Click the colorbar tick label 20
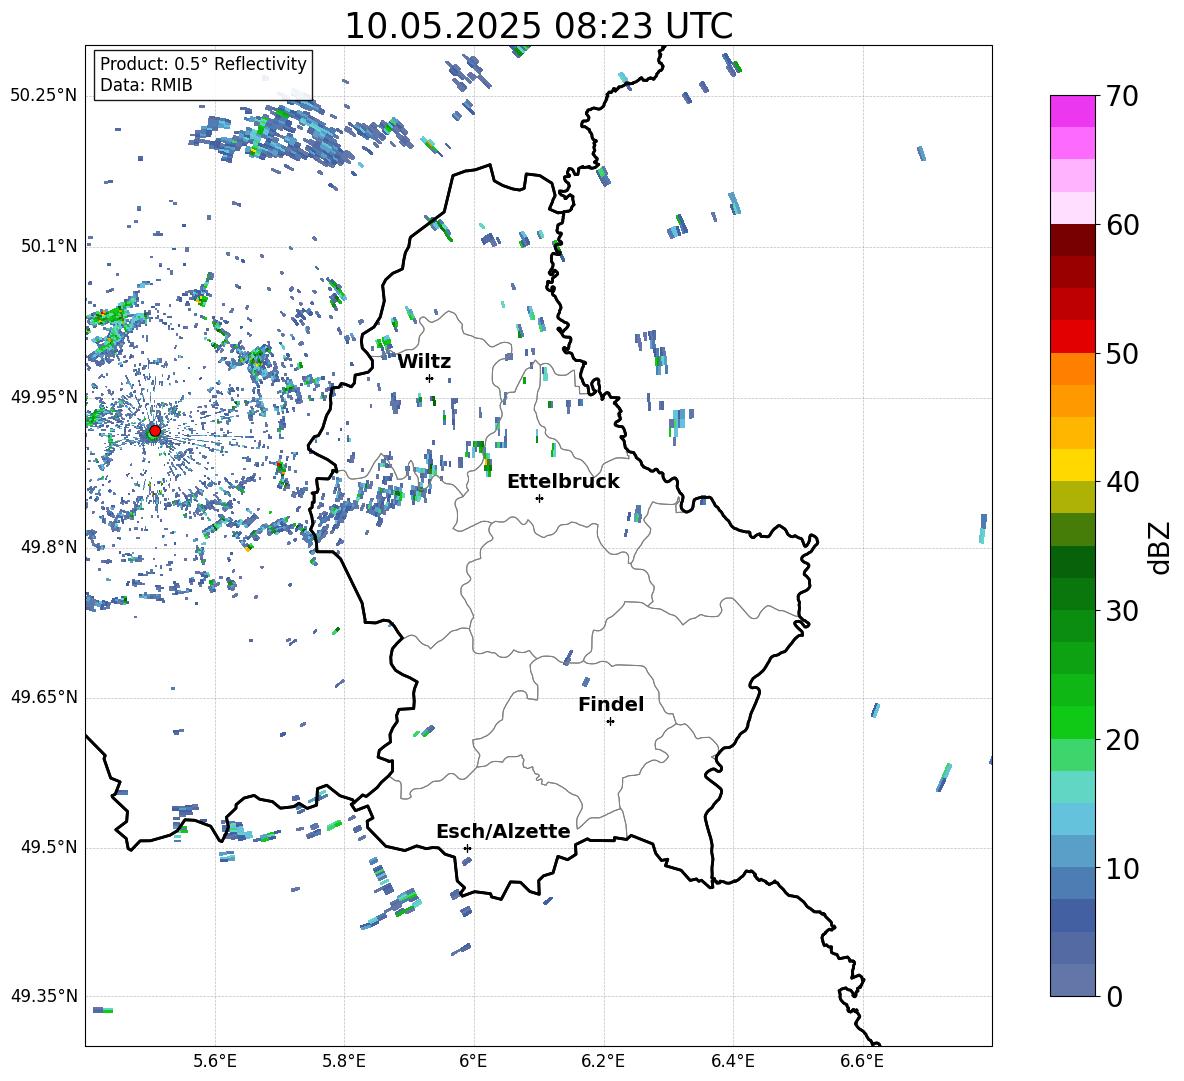 (x=1122, y=740)
